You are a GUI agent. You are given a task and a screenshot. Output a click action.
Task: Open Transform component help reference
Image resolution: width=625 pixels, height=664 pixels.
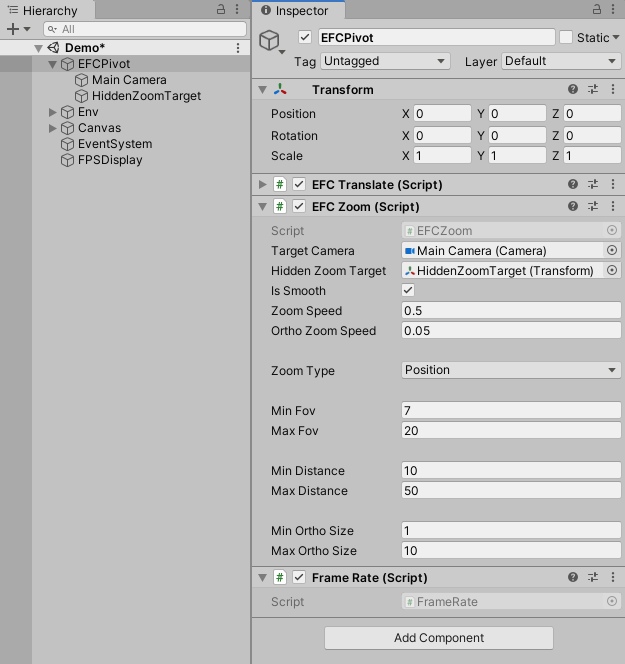click(x=572, y=89)
